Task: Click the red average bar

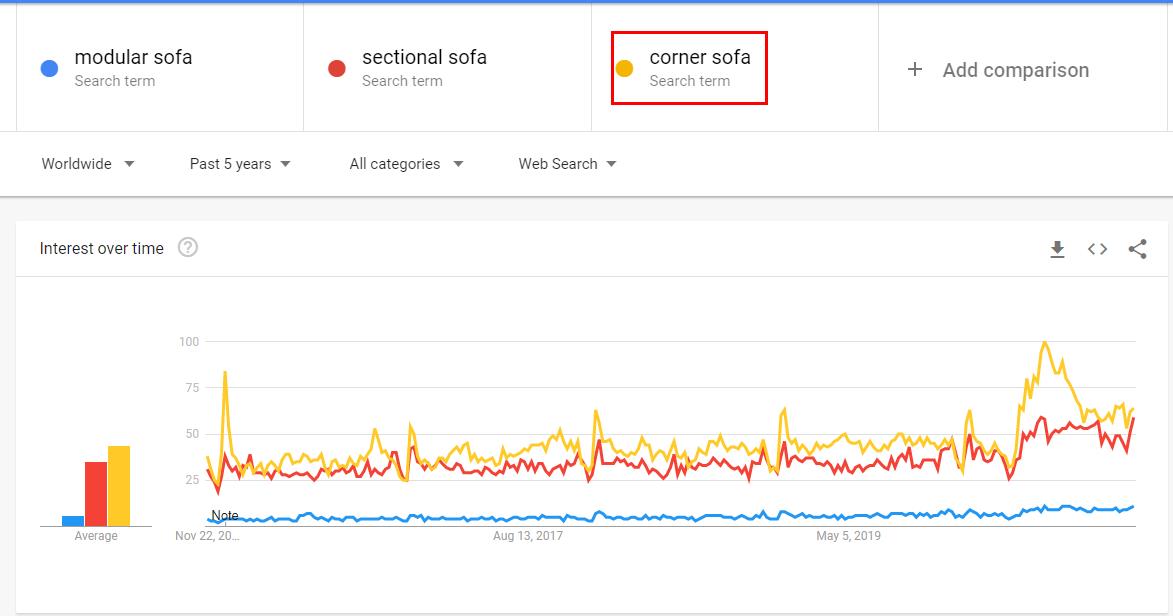Action: (x=96, y=494)
